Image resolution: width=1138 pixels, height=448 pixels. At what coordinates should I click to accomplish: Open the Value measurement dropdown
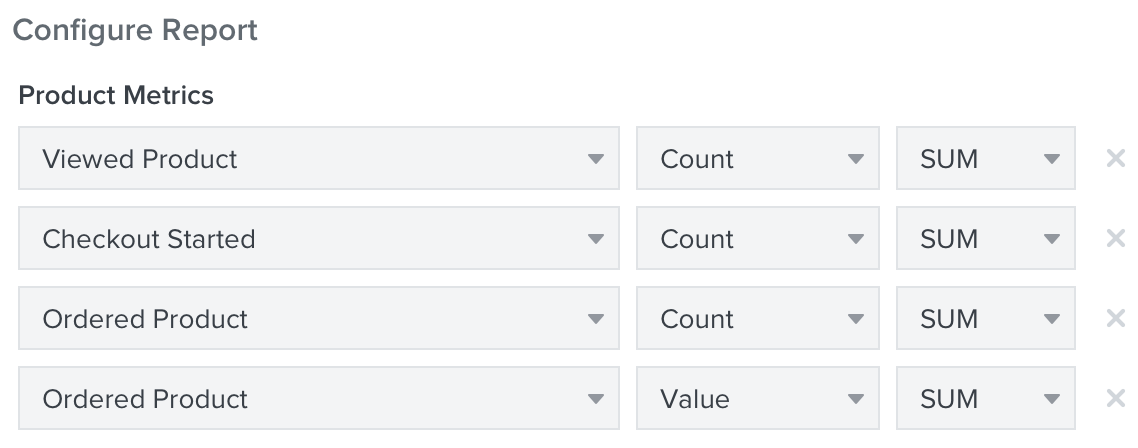[x=757, y=398]
